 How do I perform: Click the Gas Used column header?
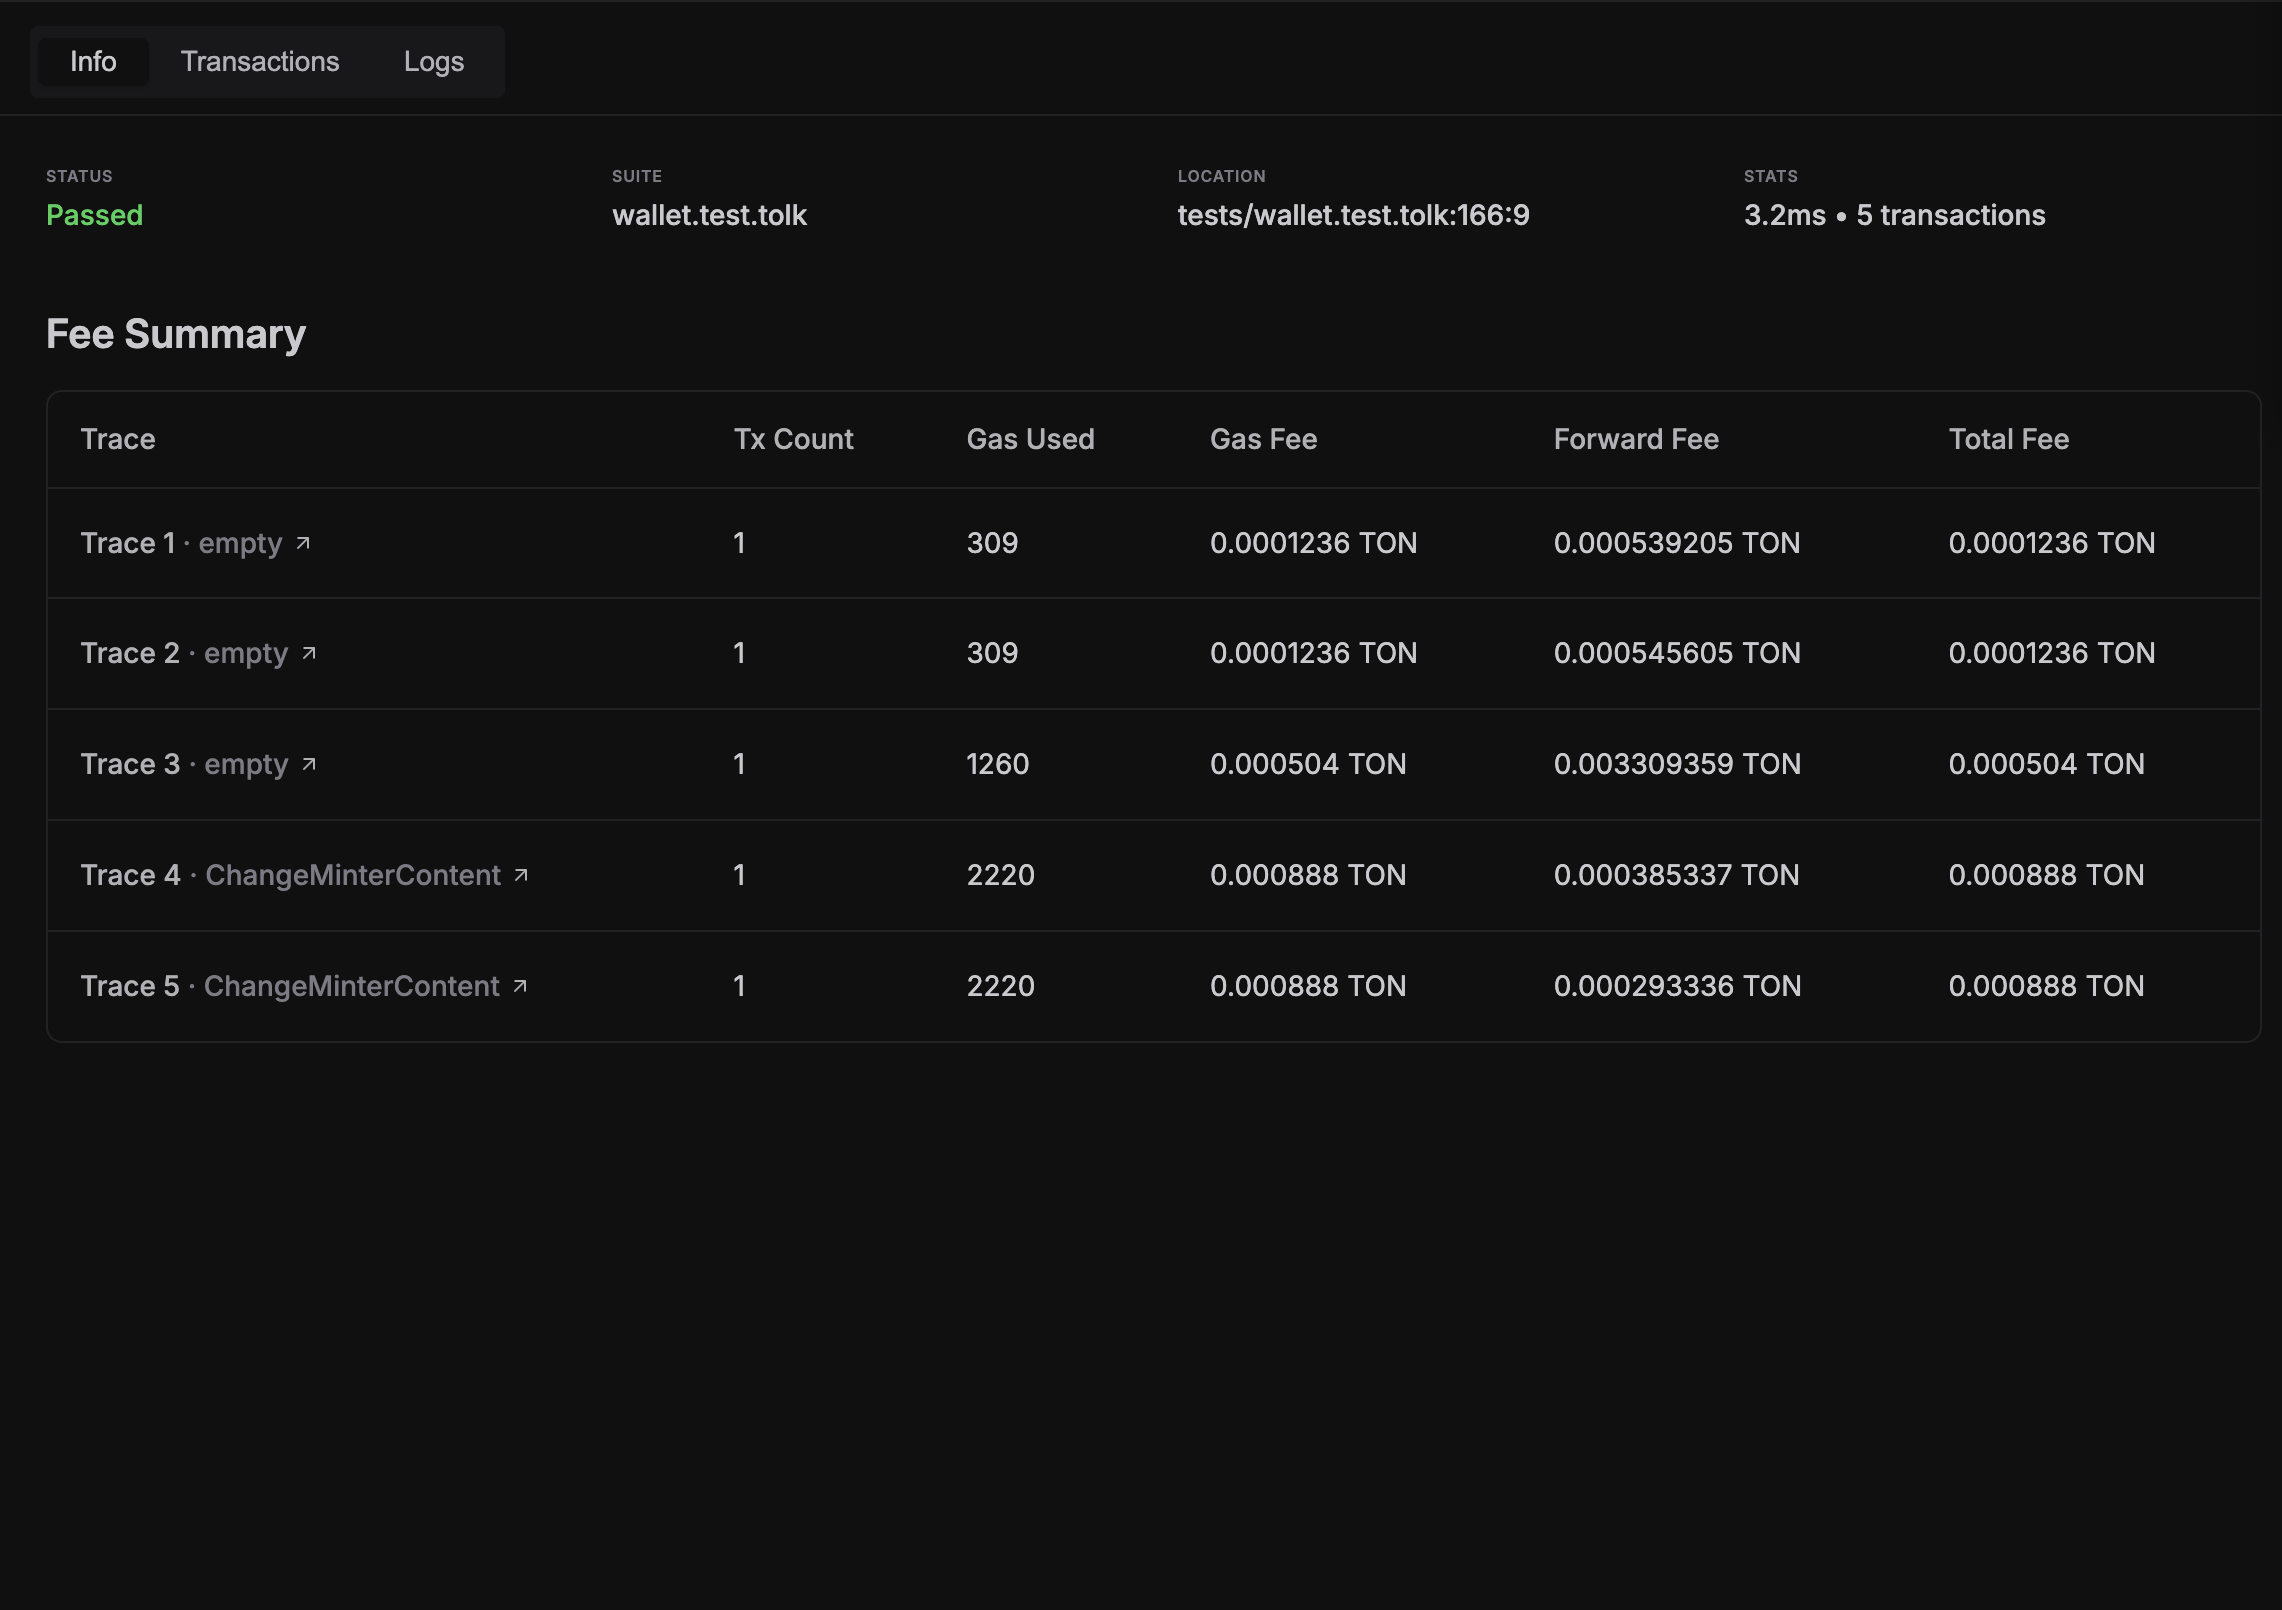coord(1030,439)
